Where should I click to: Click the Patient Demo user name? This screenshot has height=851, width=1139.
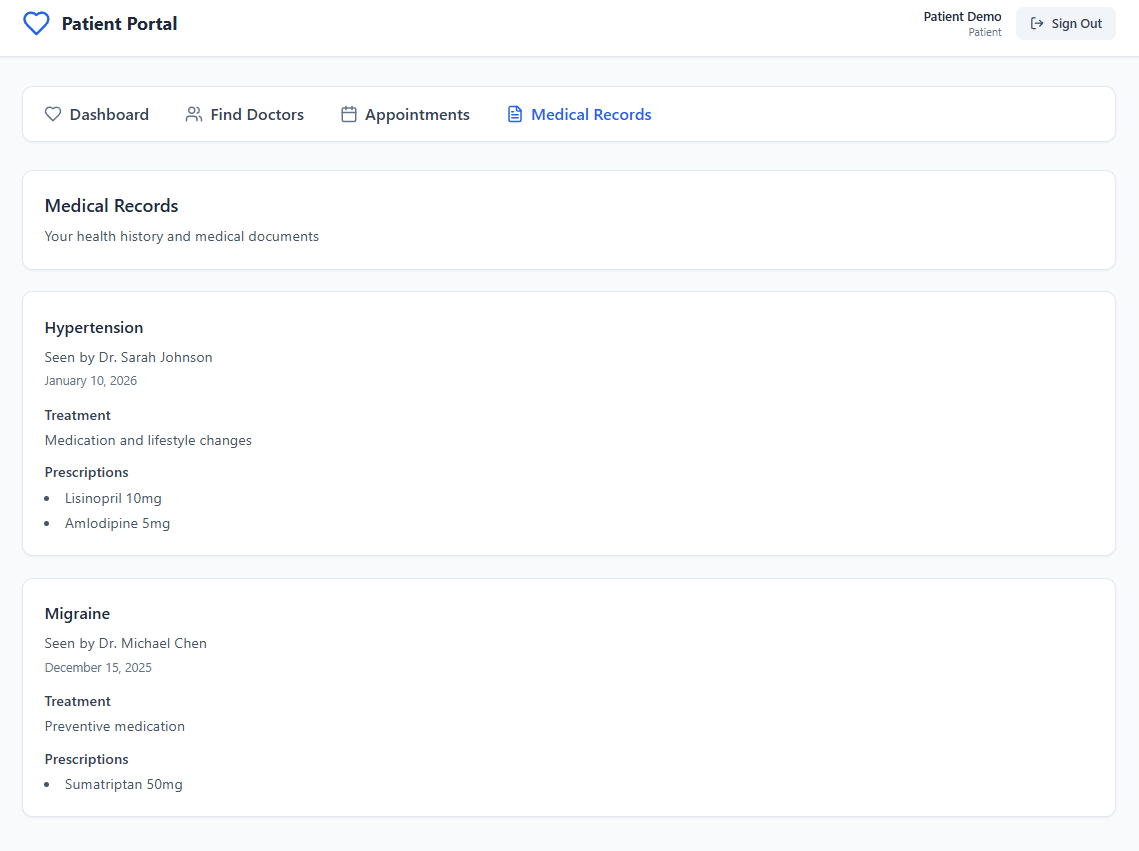pyautogui.click(x=962, y=16)
